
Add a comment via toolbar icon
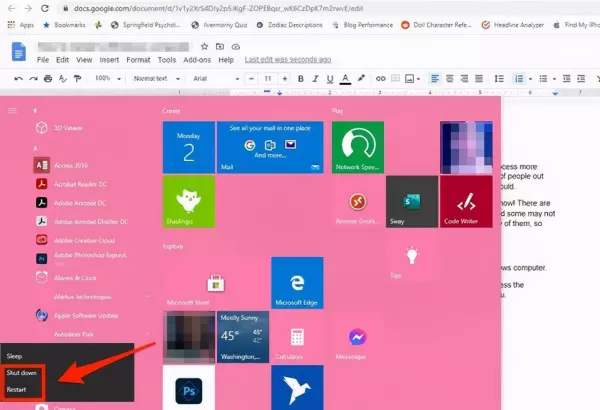395,78
